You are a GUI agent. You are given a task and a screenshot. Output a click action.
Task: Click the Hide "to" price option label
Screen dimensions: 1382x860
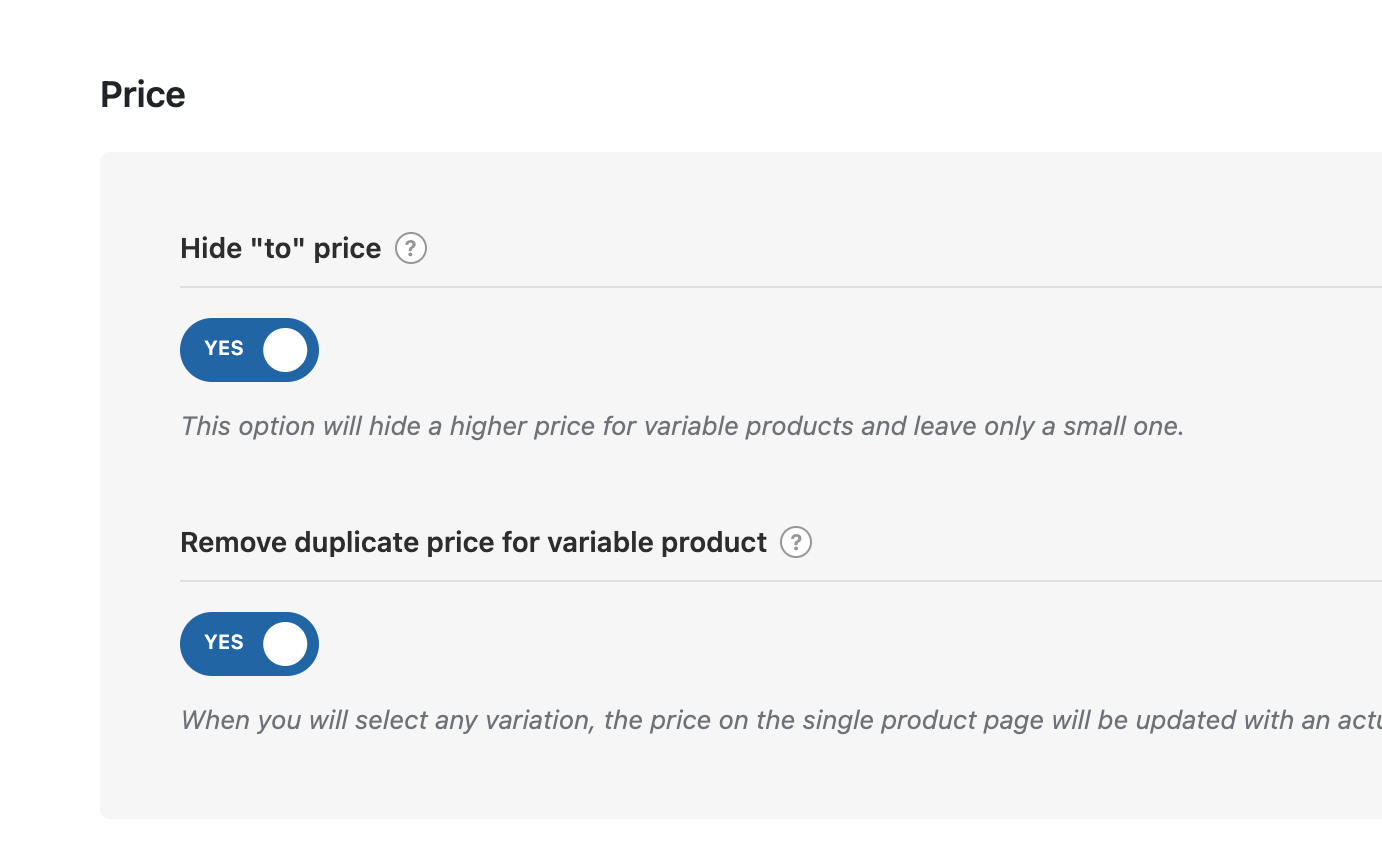click(x=281, y=248)
